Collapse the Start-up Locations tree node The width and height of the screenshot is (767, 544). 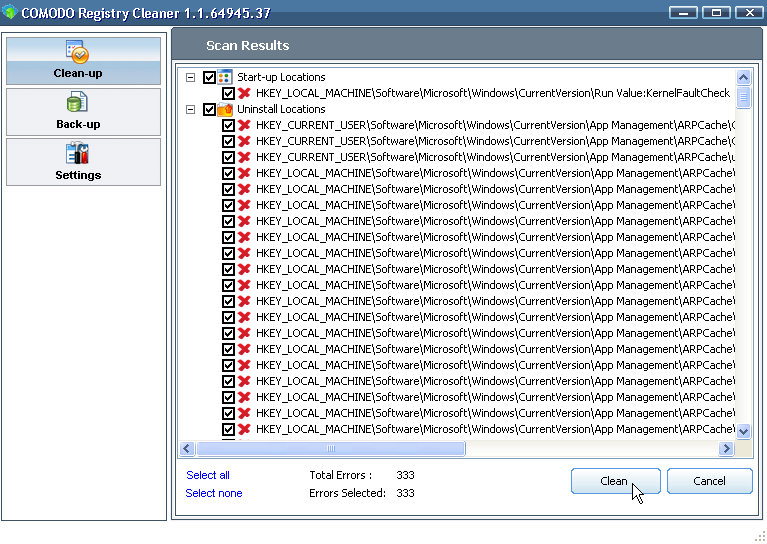191,77
